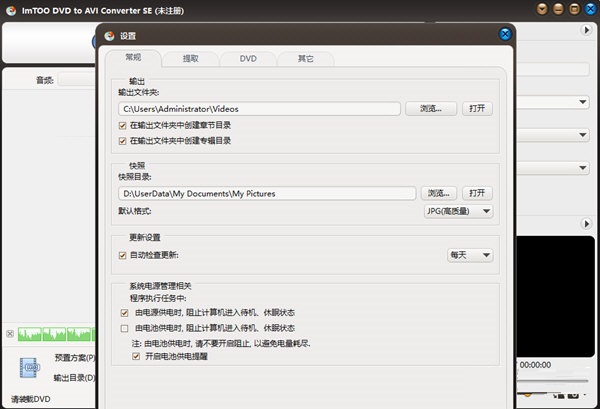The width and height of the screenshot is (600, 409).
Task: Click the 请装载DVD status text
Action: point(31,399)
